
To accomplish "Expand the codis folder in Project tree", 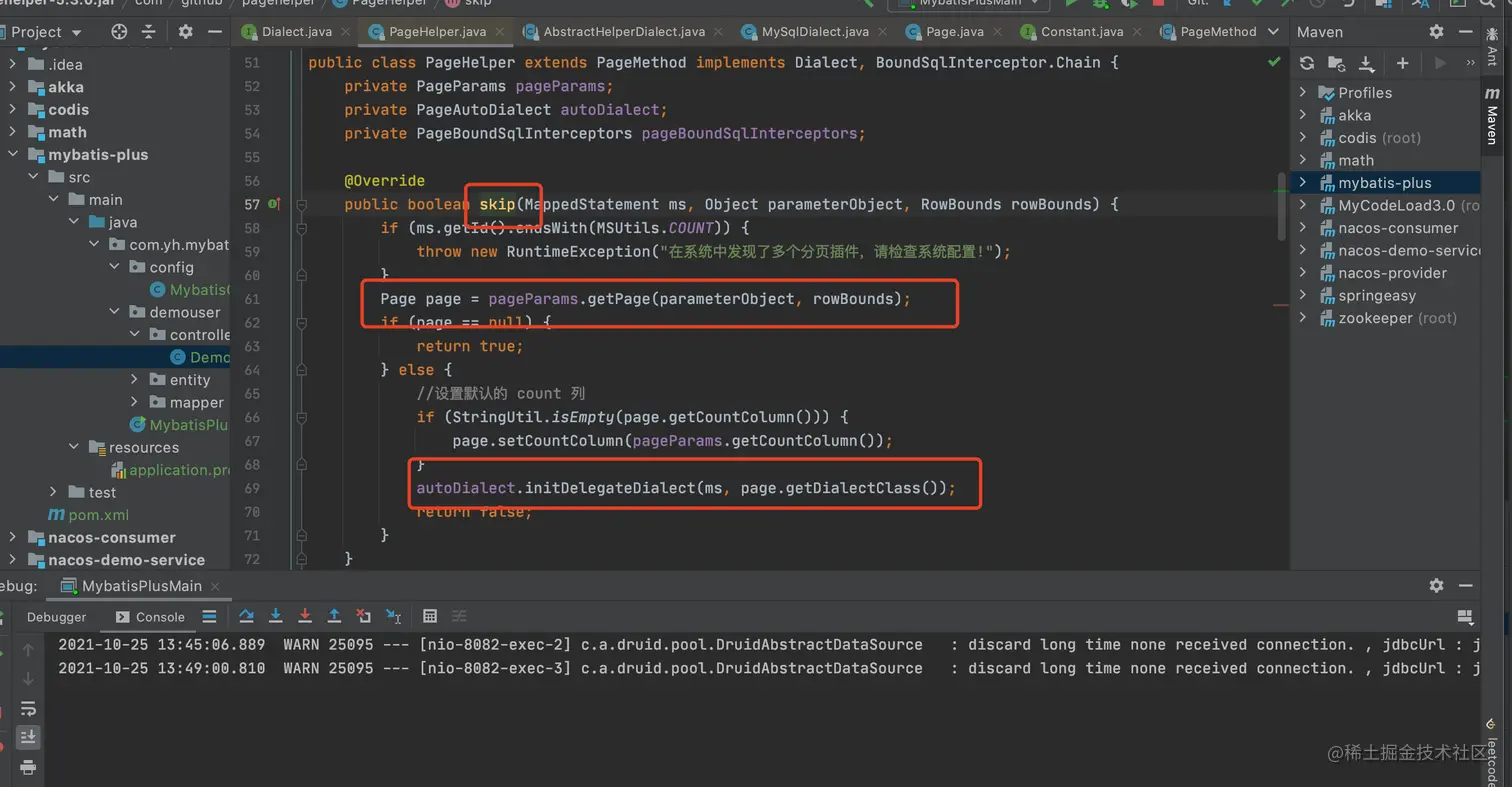I will pyautogui.click(x=13, y=110).
